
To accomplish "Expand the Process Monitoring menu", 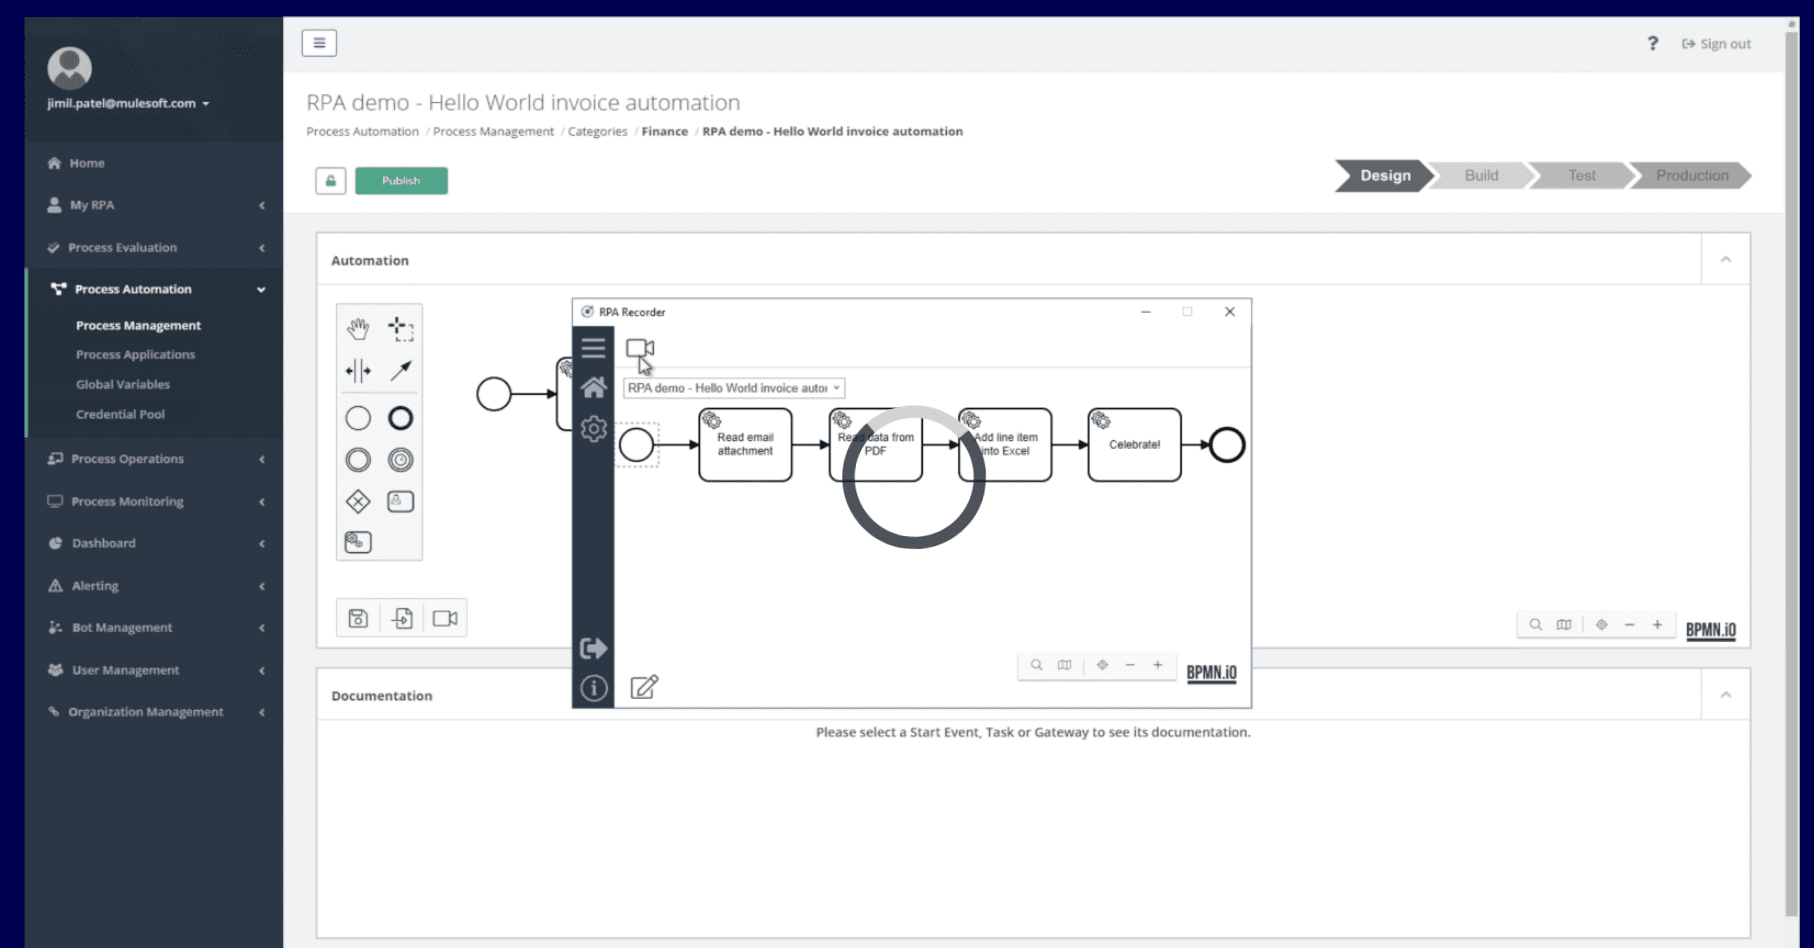I will [155, 501].
